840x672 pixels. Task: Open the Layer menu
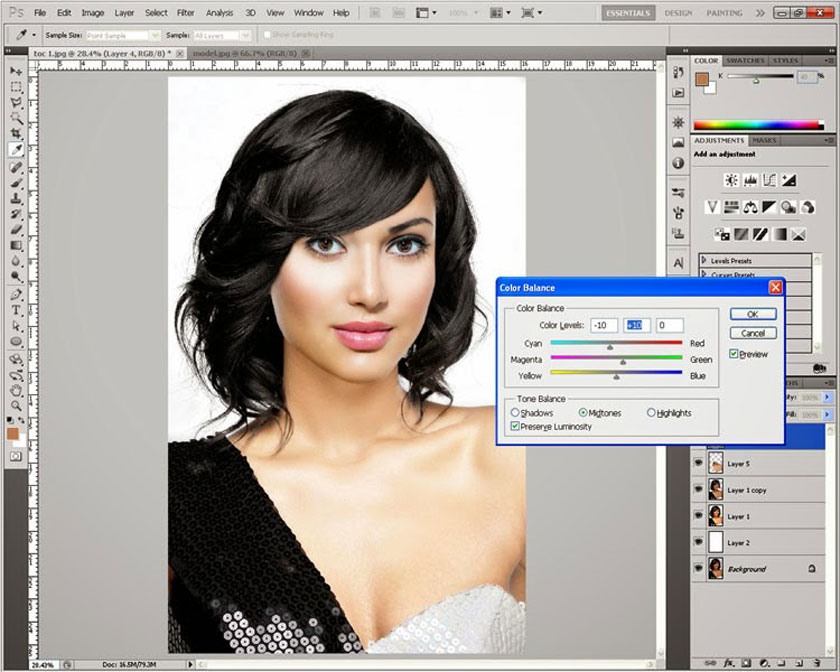124,12
